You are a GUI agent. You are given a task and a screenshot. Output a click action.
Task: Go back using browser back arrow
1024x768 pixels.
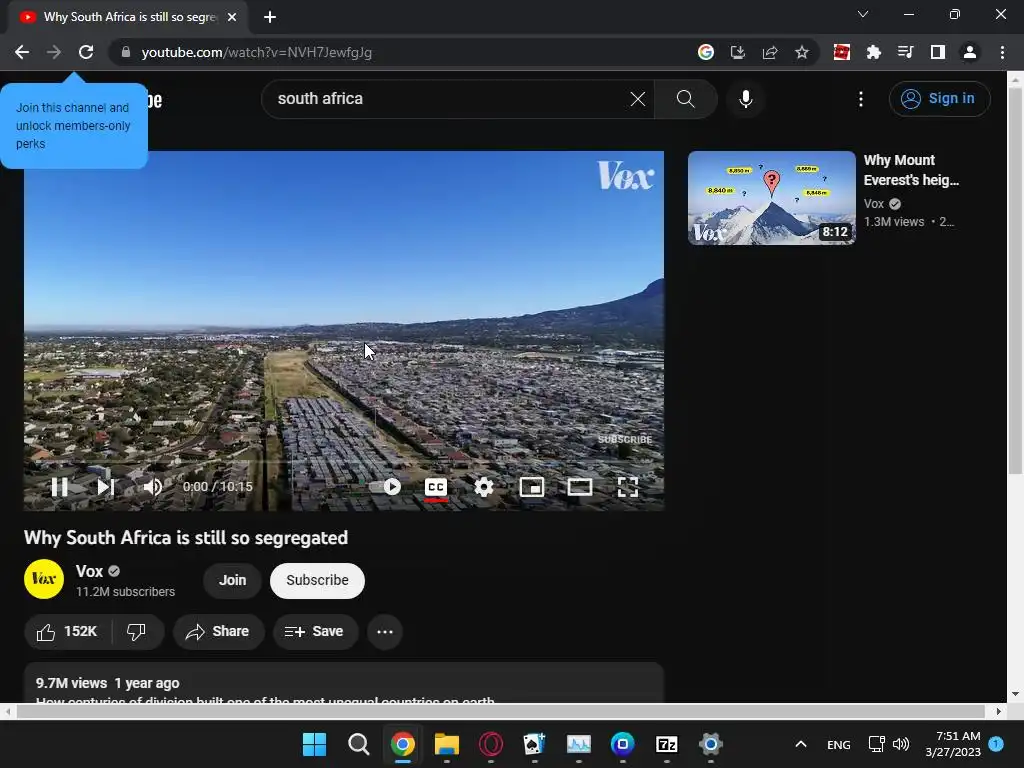pyautogui.click(x=22, y=52)
